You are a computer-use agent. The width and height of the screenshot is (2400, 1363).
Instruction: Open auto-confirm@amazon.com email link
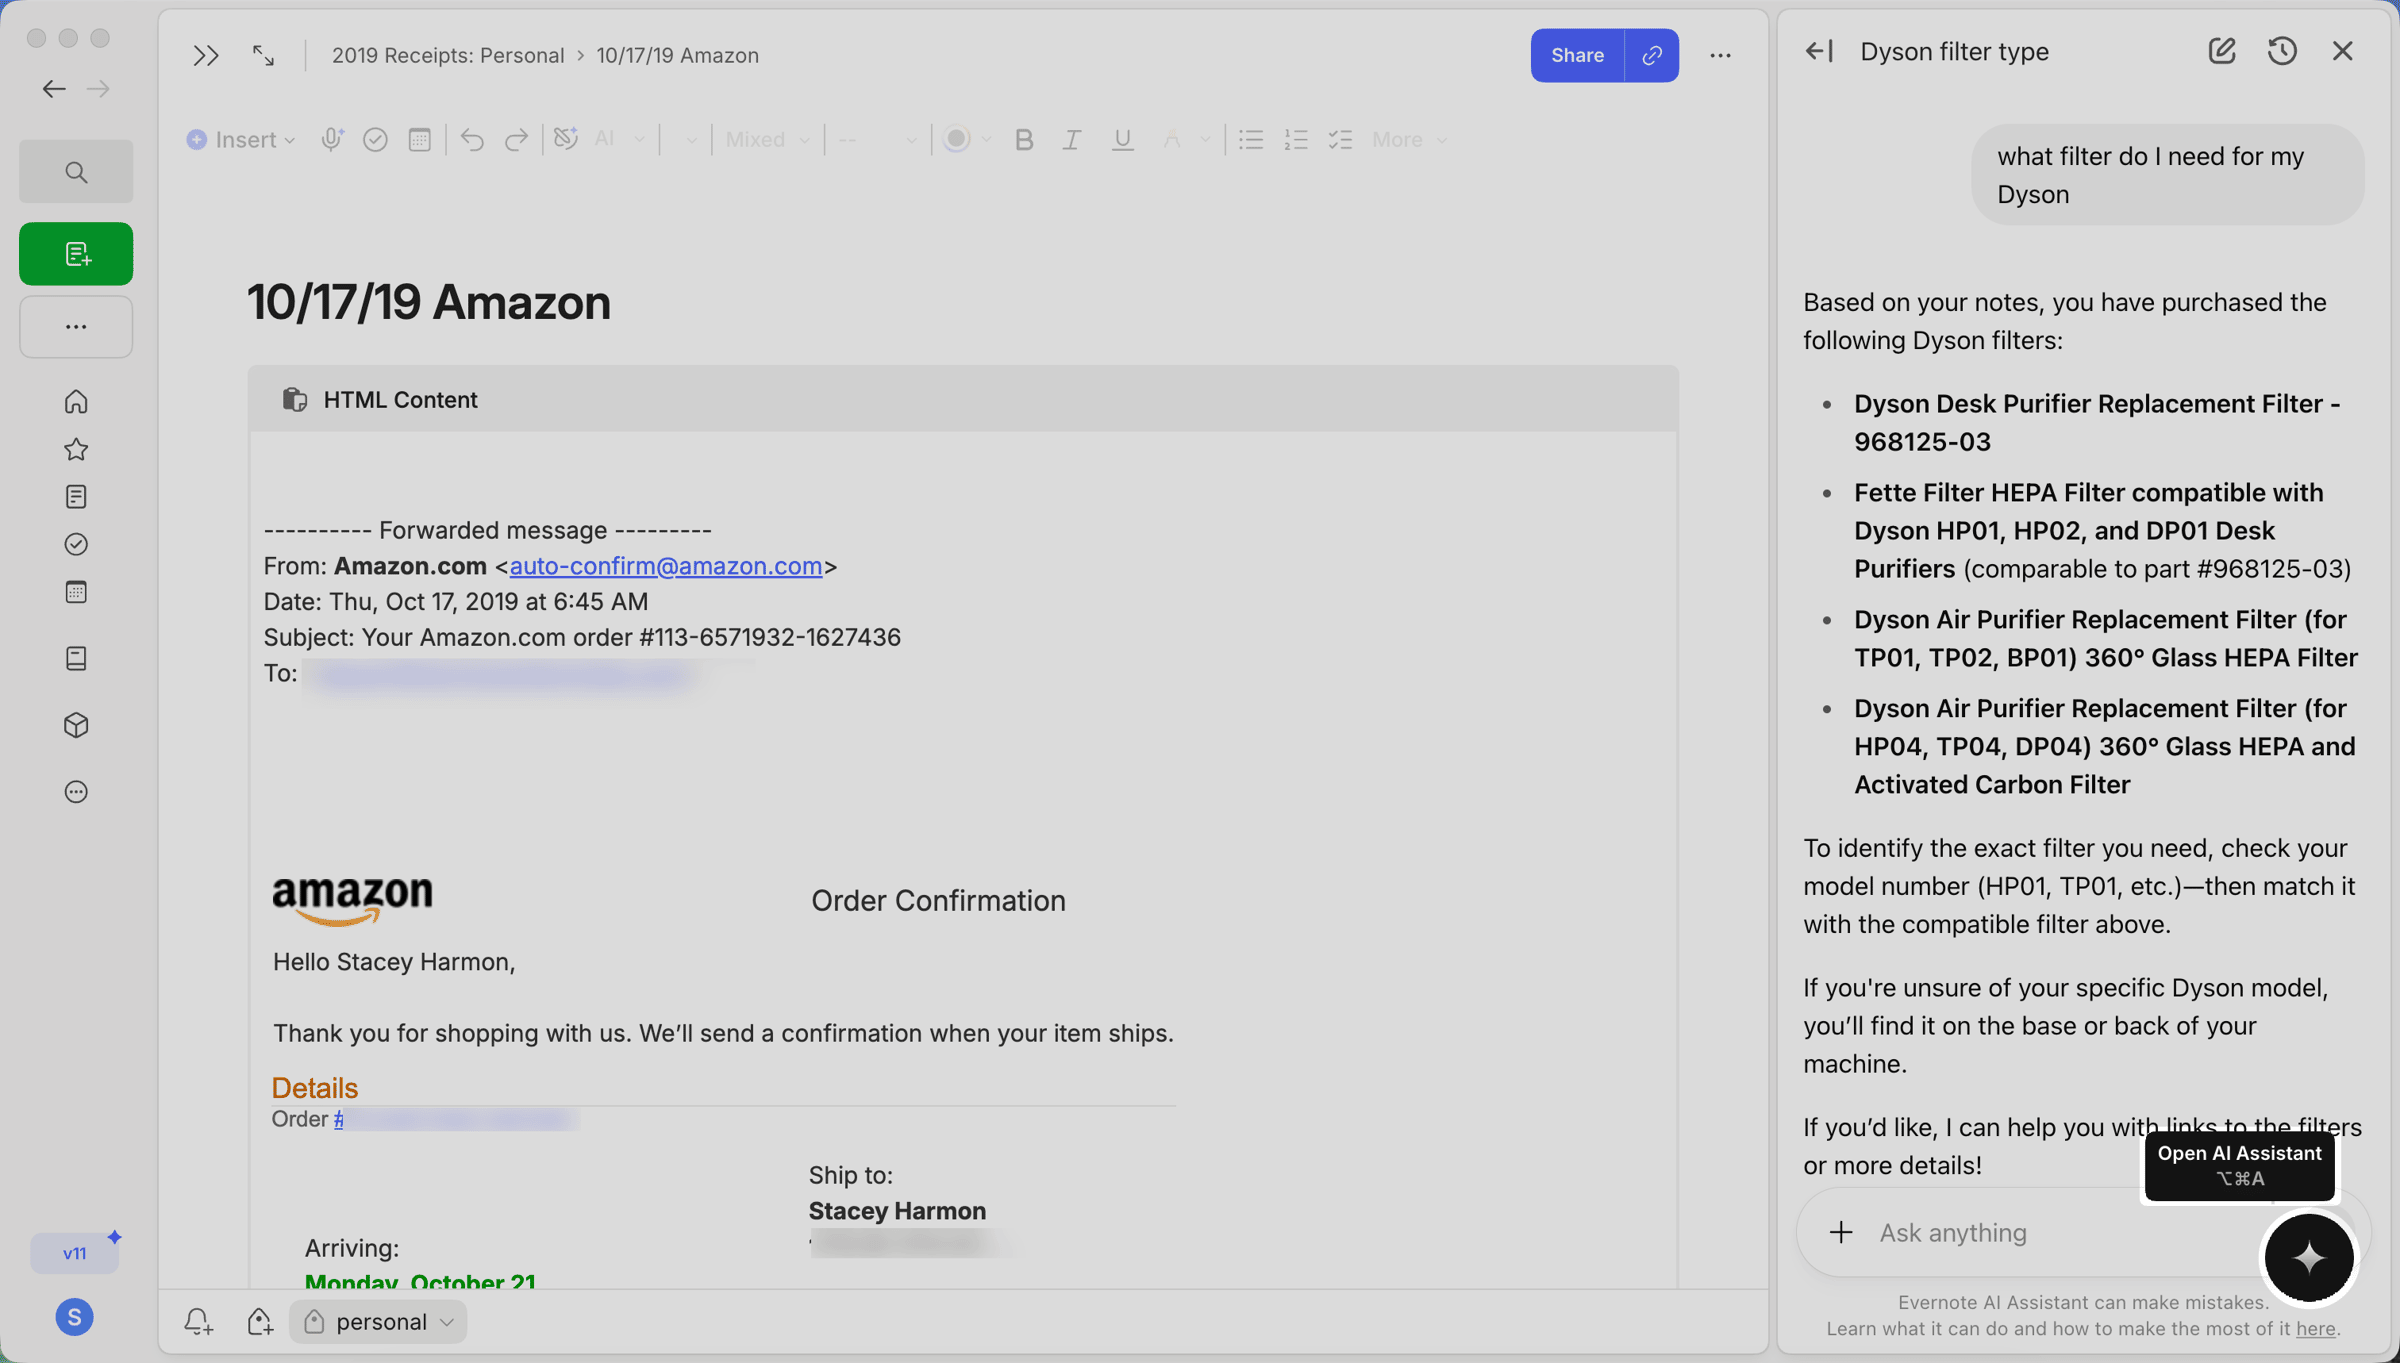tap(665, 566)
